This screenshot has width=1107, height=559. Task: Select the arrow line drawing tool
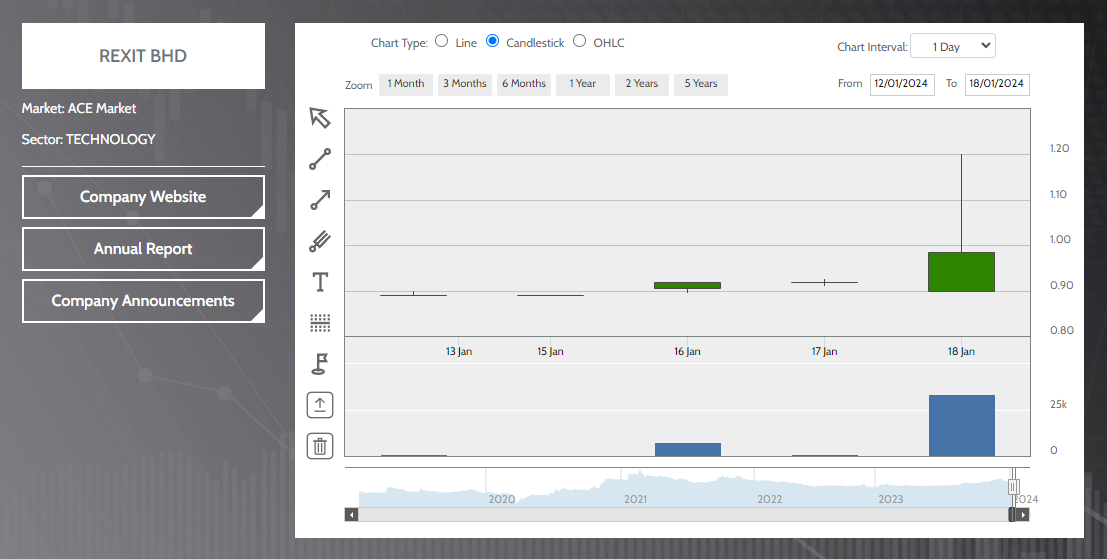tap(320, 200)
